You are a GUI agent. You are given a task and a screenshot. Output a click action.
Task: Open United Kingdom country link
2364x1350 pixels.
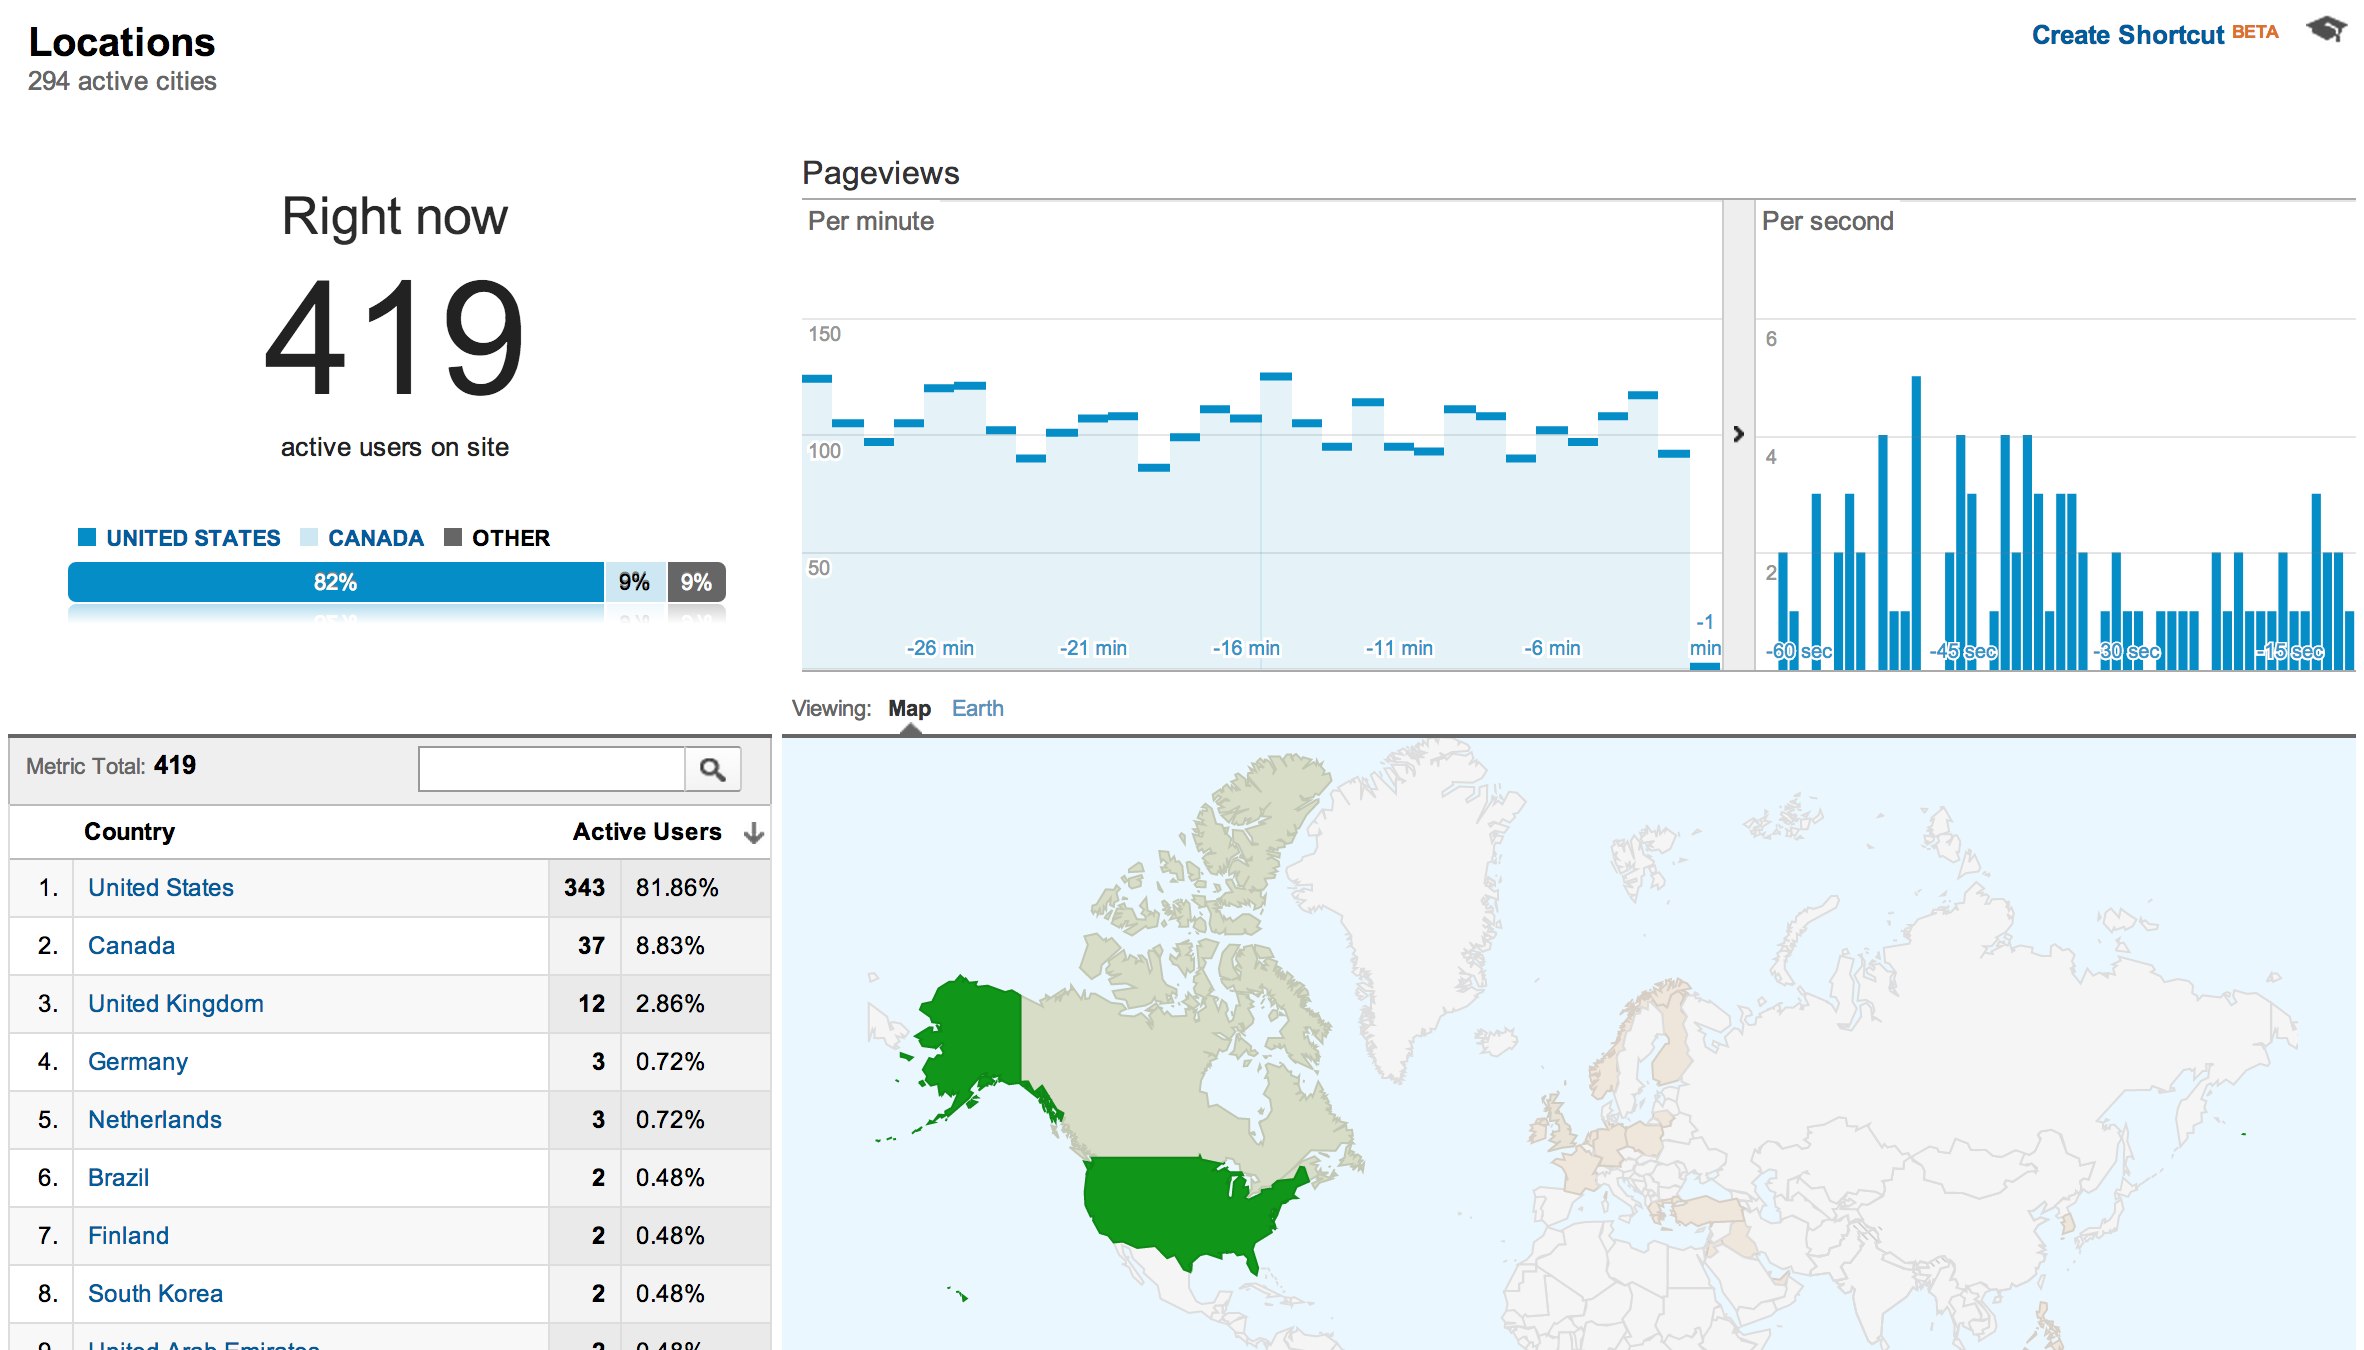coord(176,1003)
